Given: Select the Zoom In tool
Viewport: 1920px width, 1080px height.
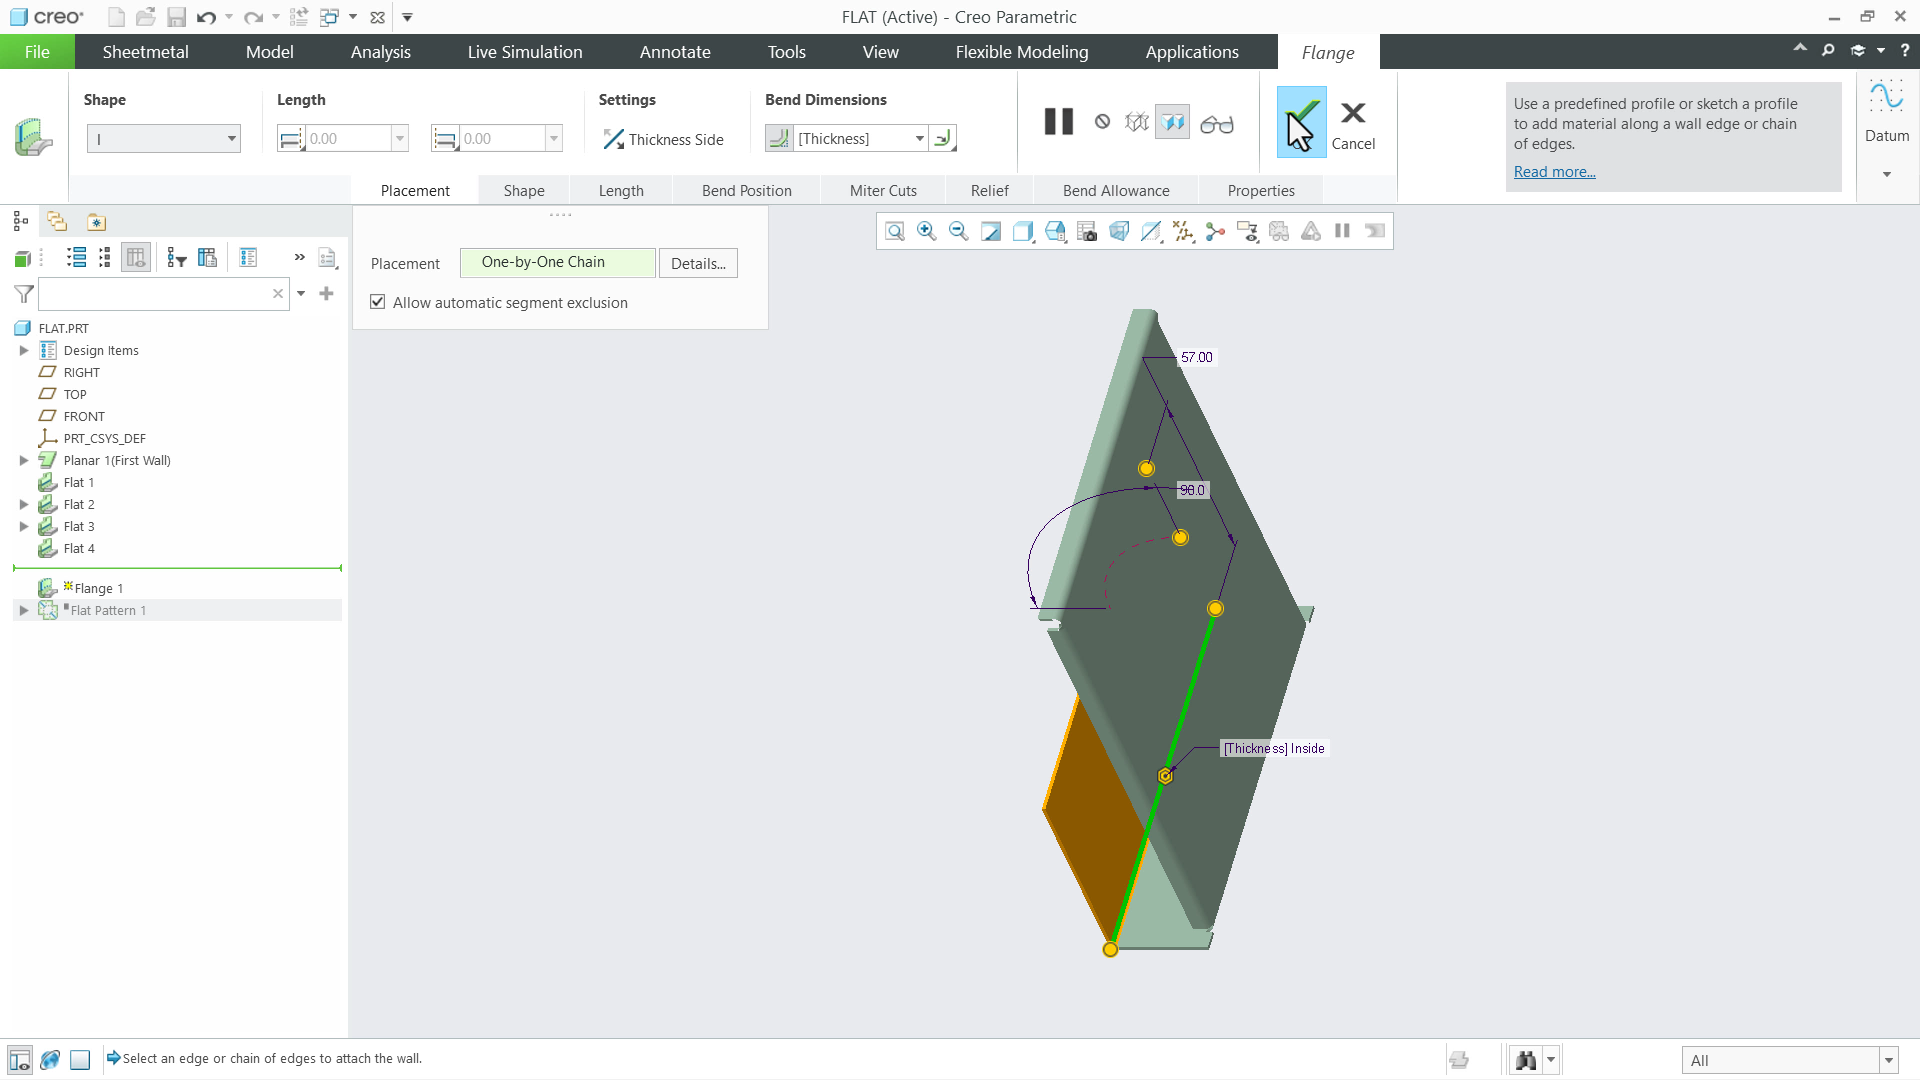Looking at the screenshot, I should coord(926,231).
